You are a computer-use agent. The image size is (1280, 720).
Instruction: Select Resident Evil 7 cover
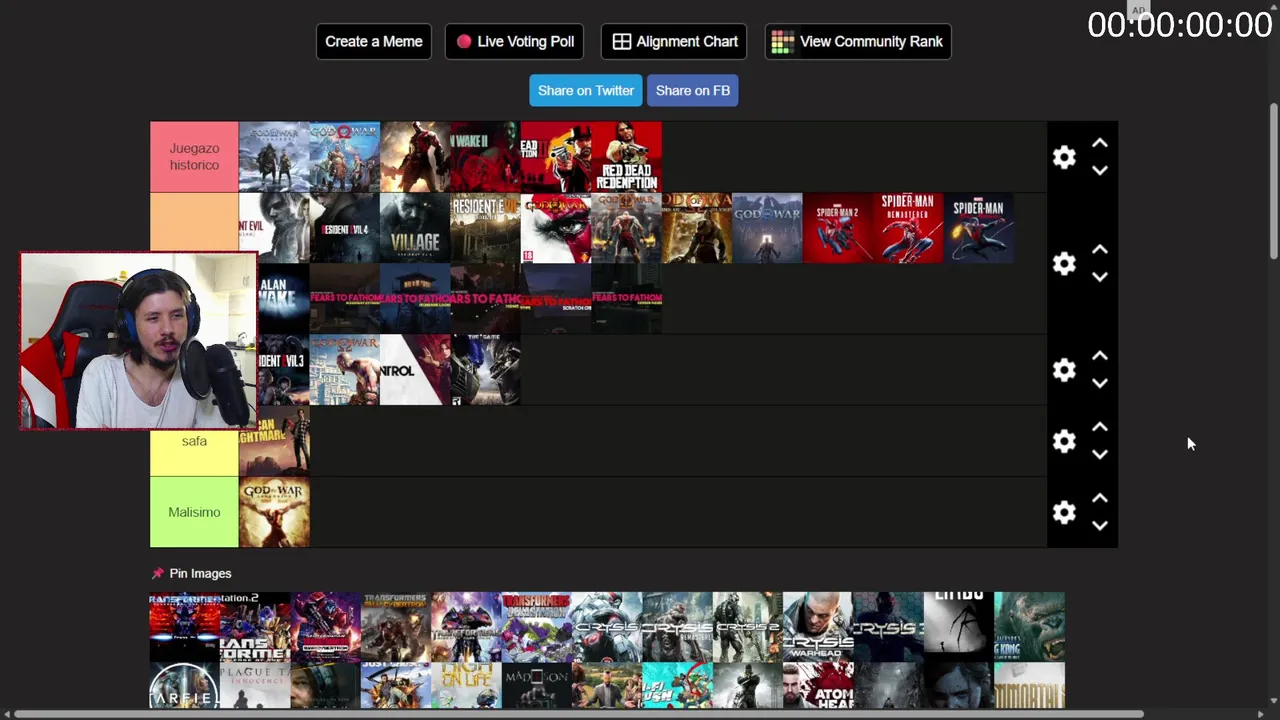[485, 228]
